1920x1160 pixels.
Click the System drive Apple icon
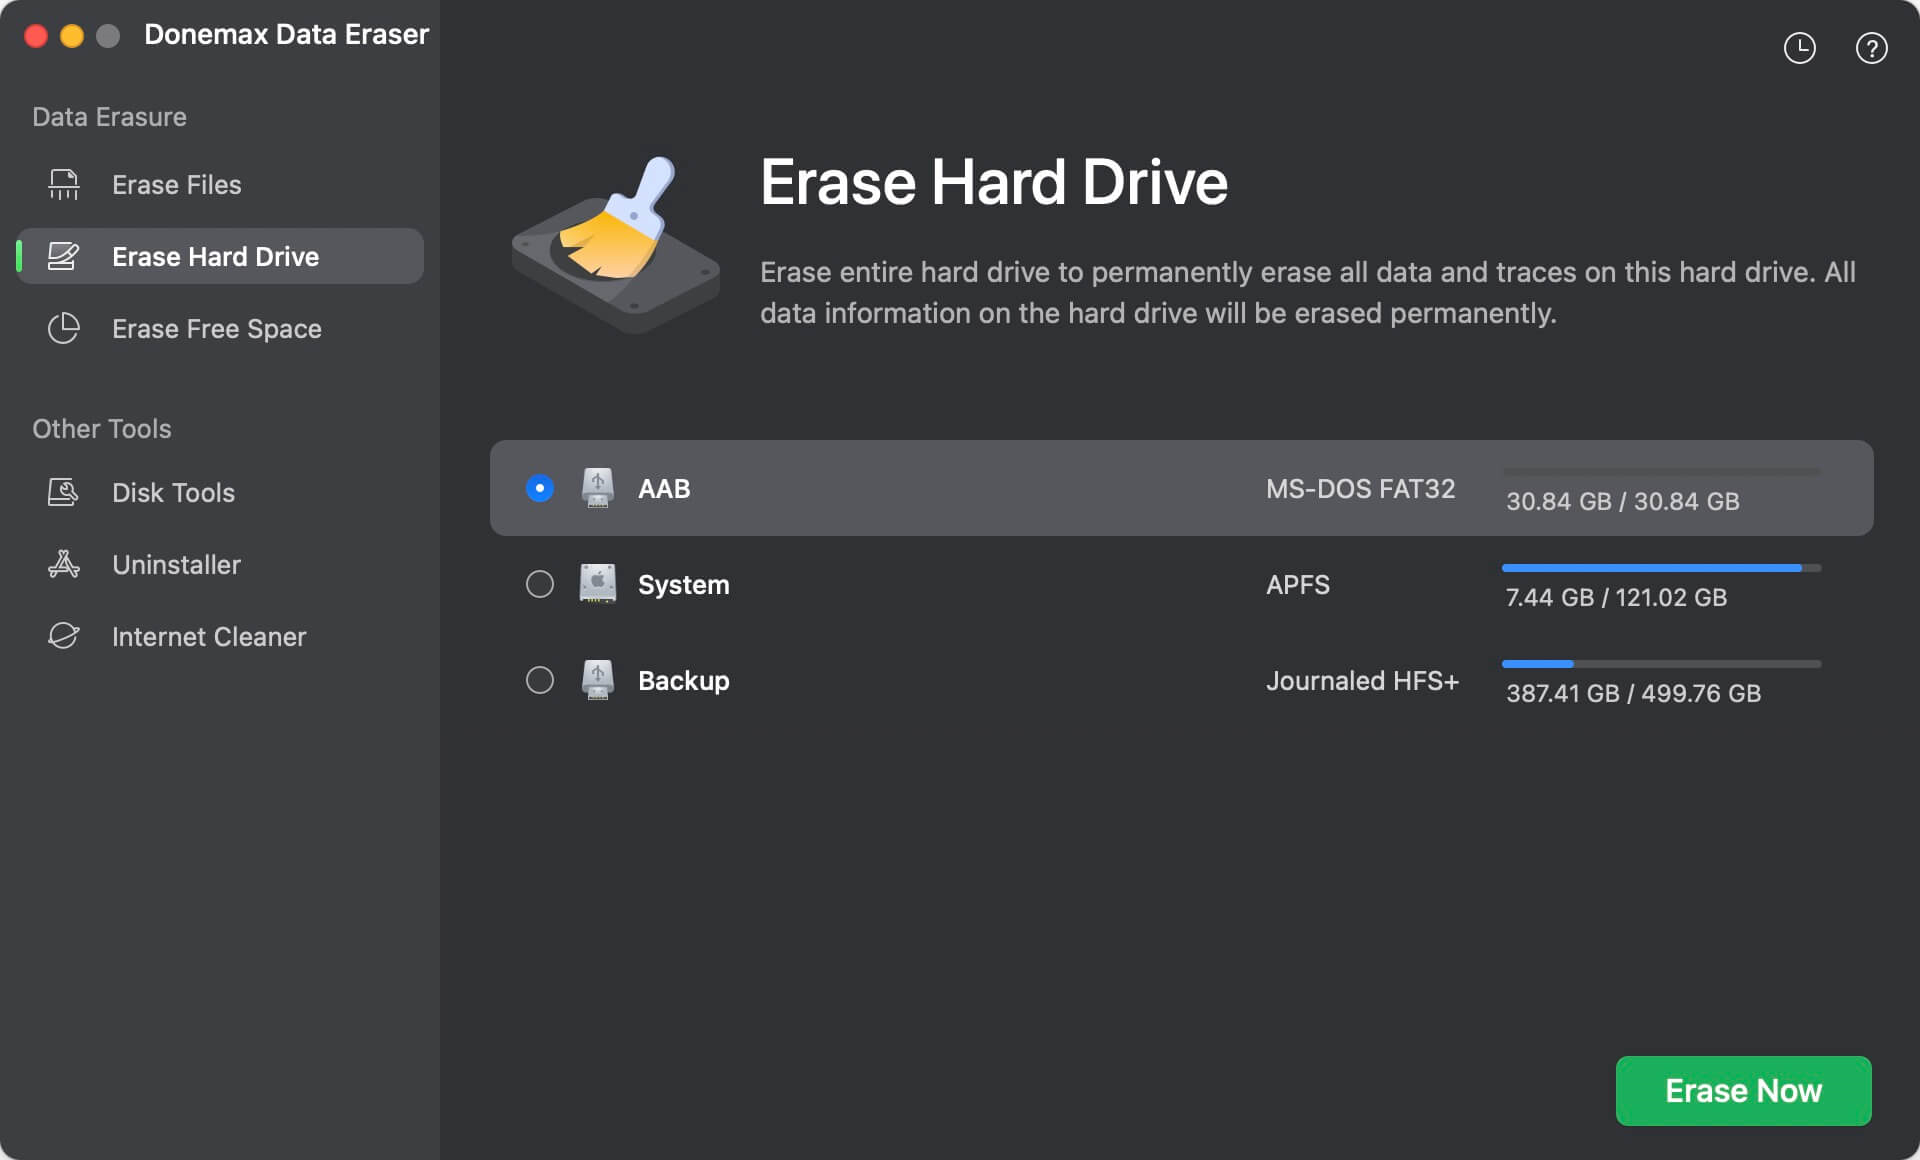598,584
